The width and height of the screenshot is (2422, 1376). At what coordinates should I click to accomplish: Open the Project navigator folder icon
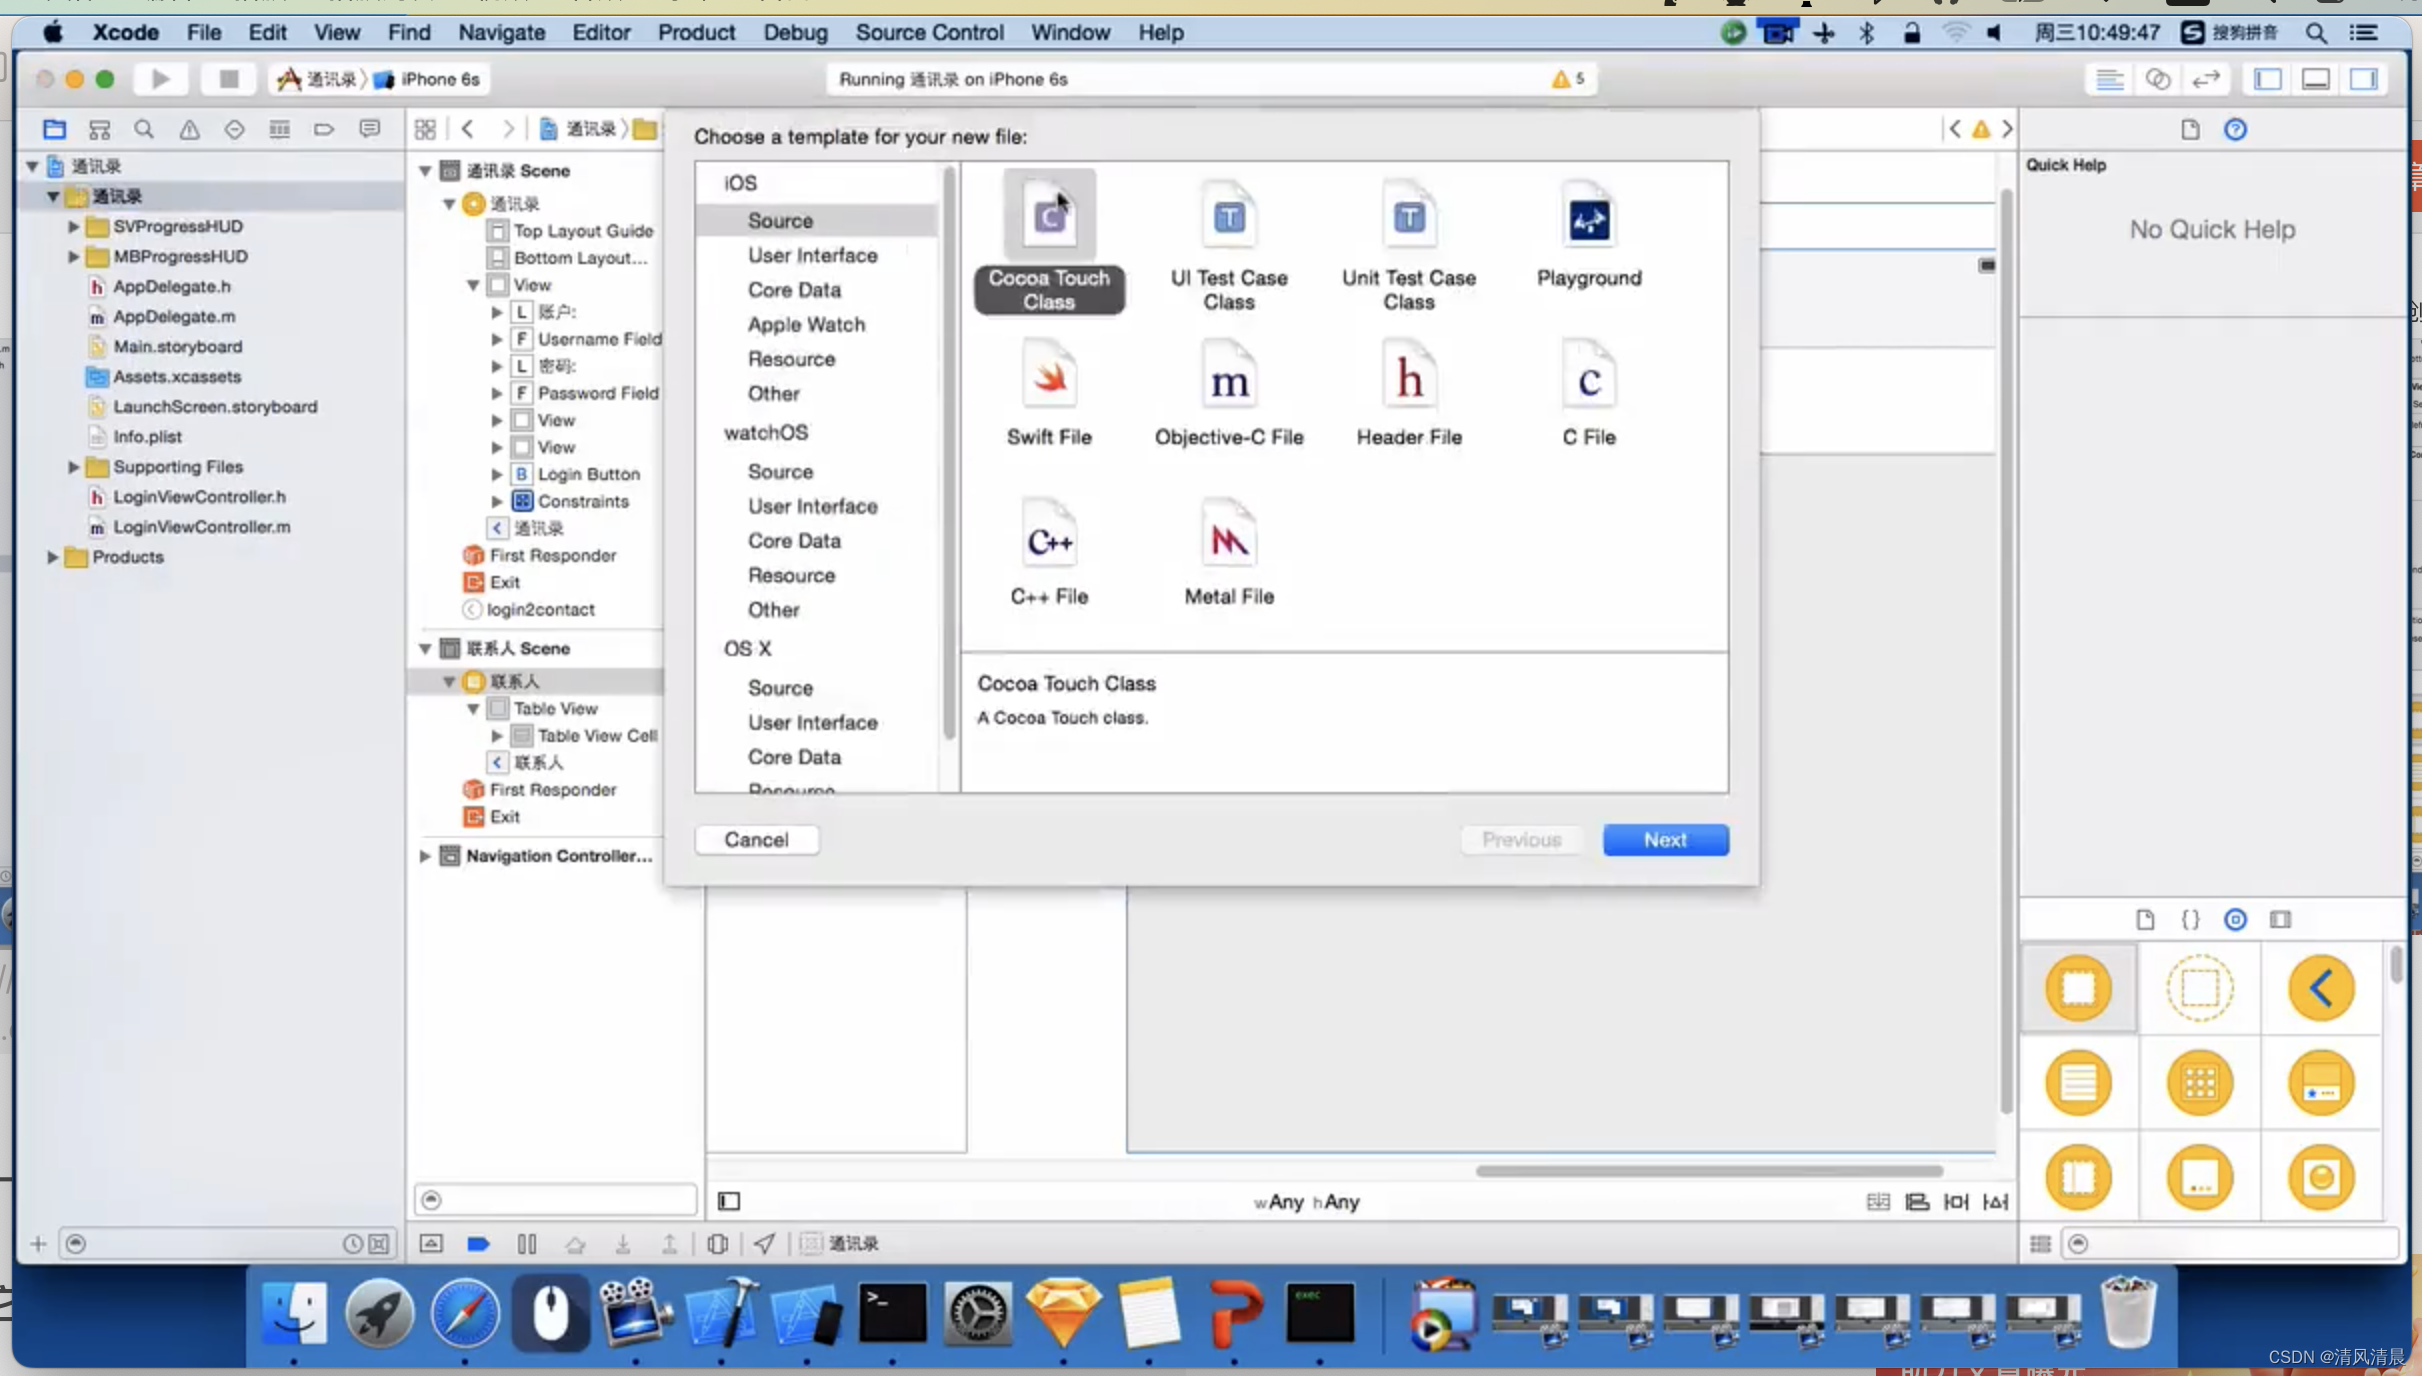pyautogui.click(x=54, y=129)
